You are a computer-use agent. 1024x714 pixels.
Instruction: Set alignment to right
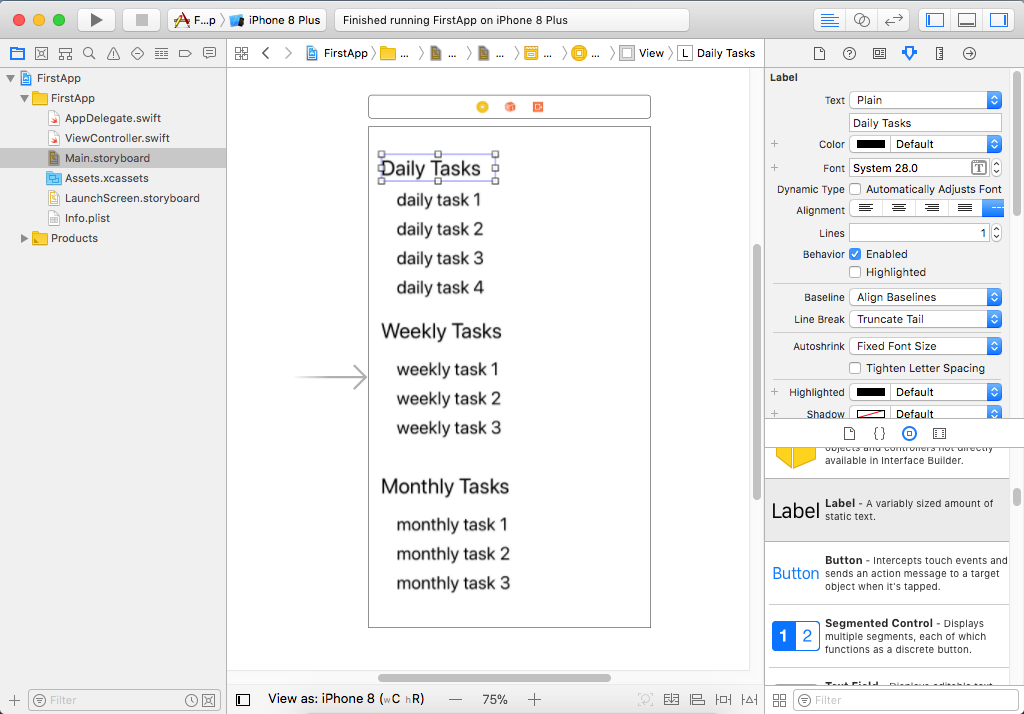pos(932,208)
